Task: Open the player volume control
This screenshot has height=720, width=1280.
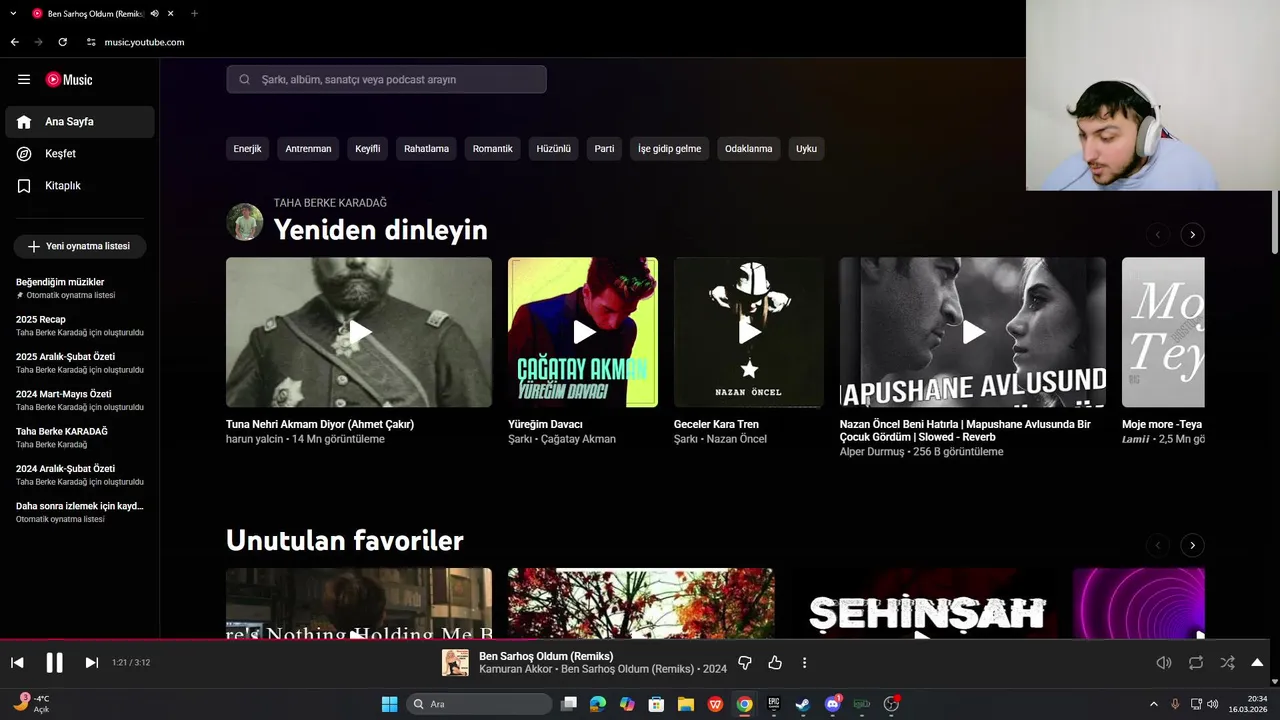Action: coord(1164,662)
